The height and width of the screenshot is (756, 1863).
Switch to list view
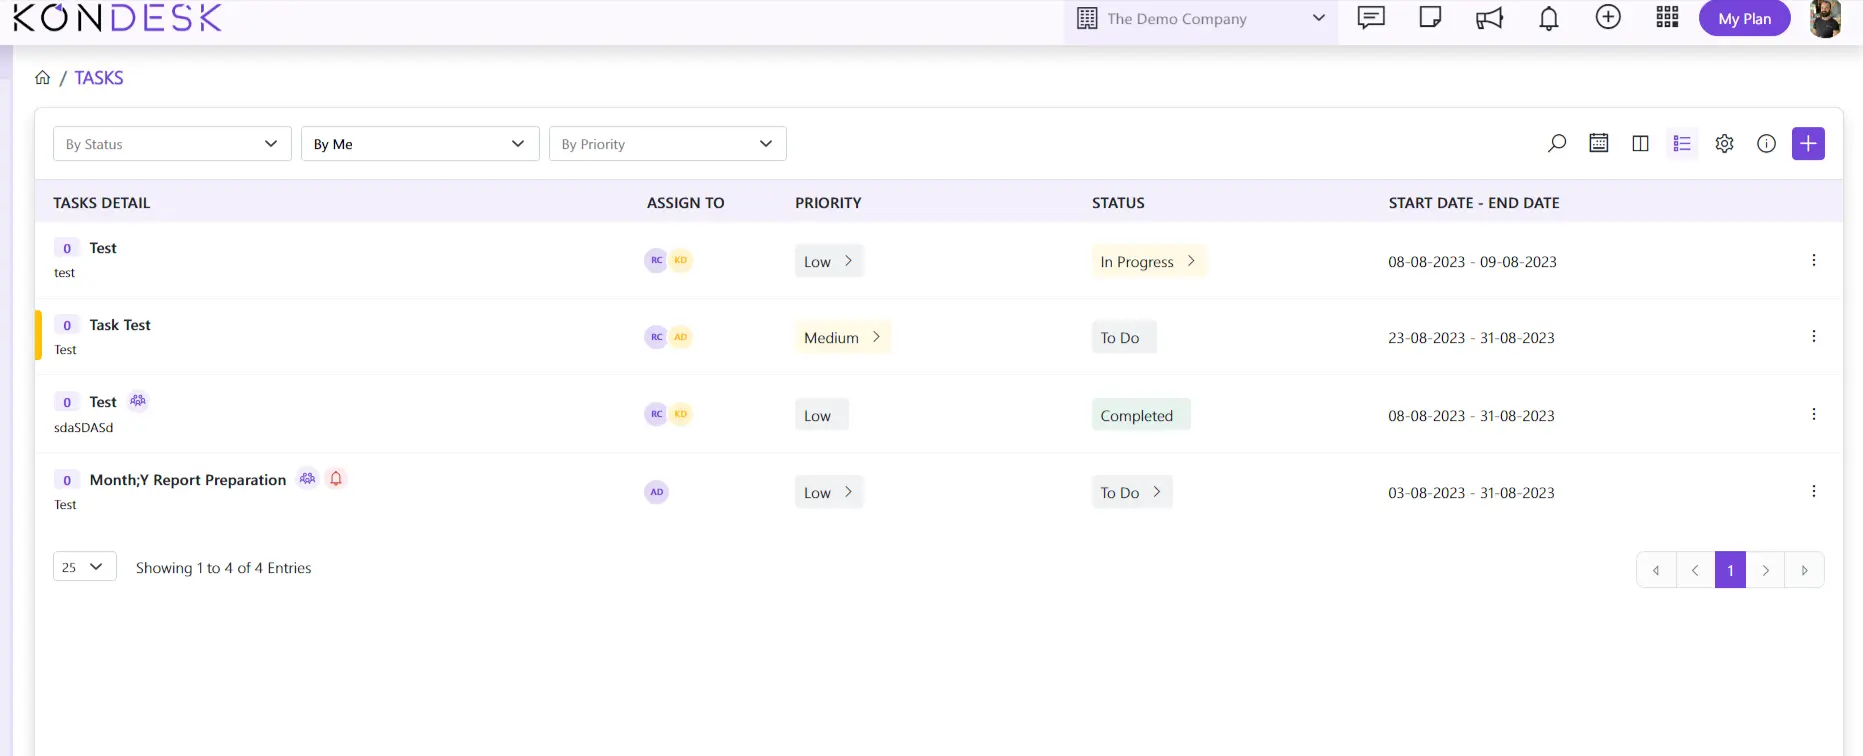point(1682,144)
